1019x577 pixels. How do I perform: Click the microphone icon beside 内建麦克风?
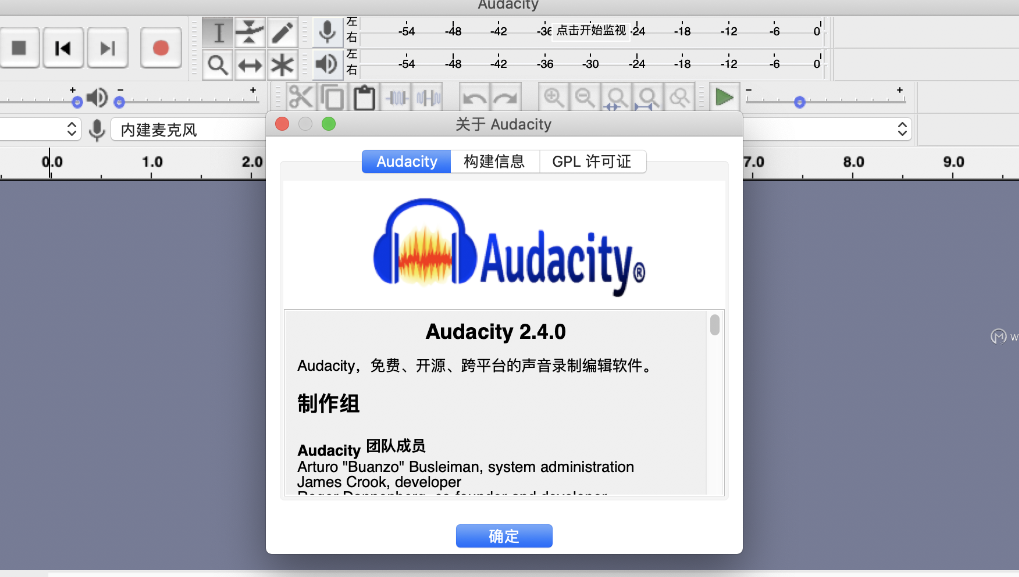pyautogui.click(x=97, y=130)
